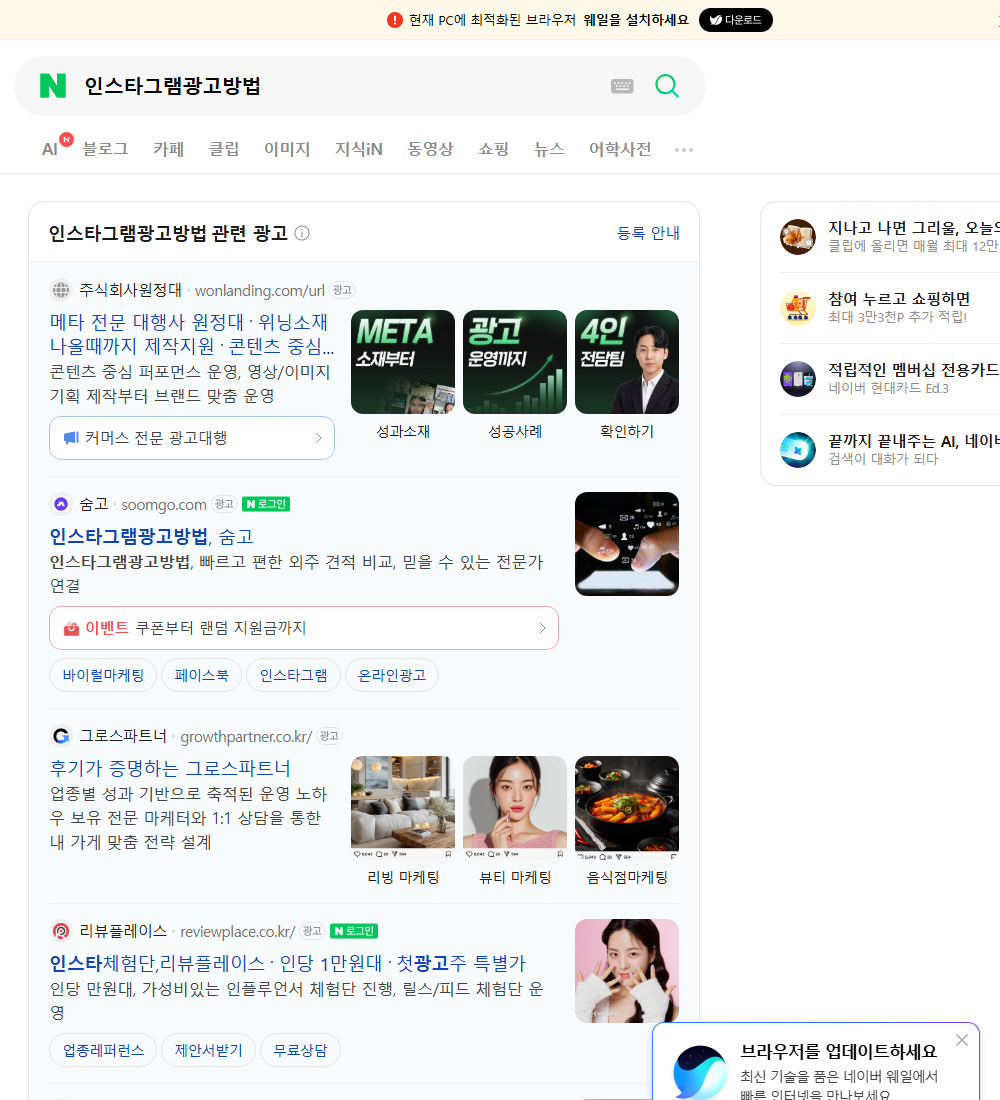The height and width of the screenshot is (1100, 1000).
Task: Click the green Naver N logo
Action: click(x=53, y=86)
